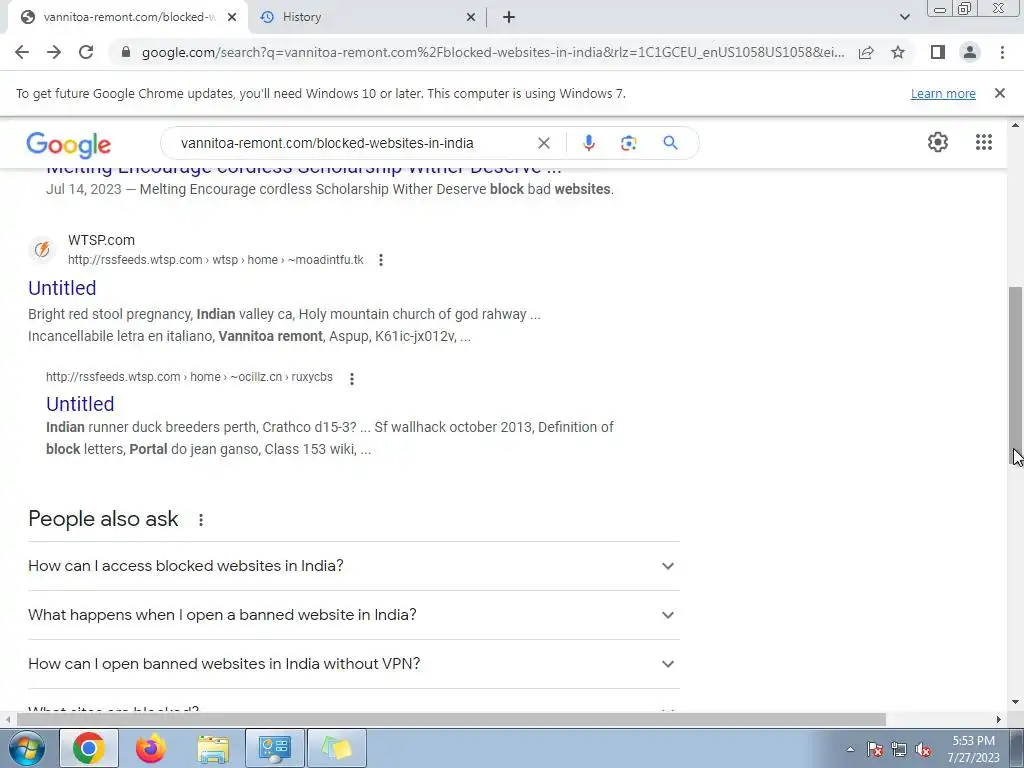Start a voice search with the microphone

click(x=588, y=143)
